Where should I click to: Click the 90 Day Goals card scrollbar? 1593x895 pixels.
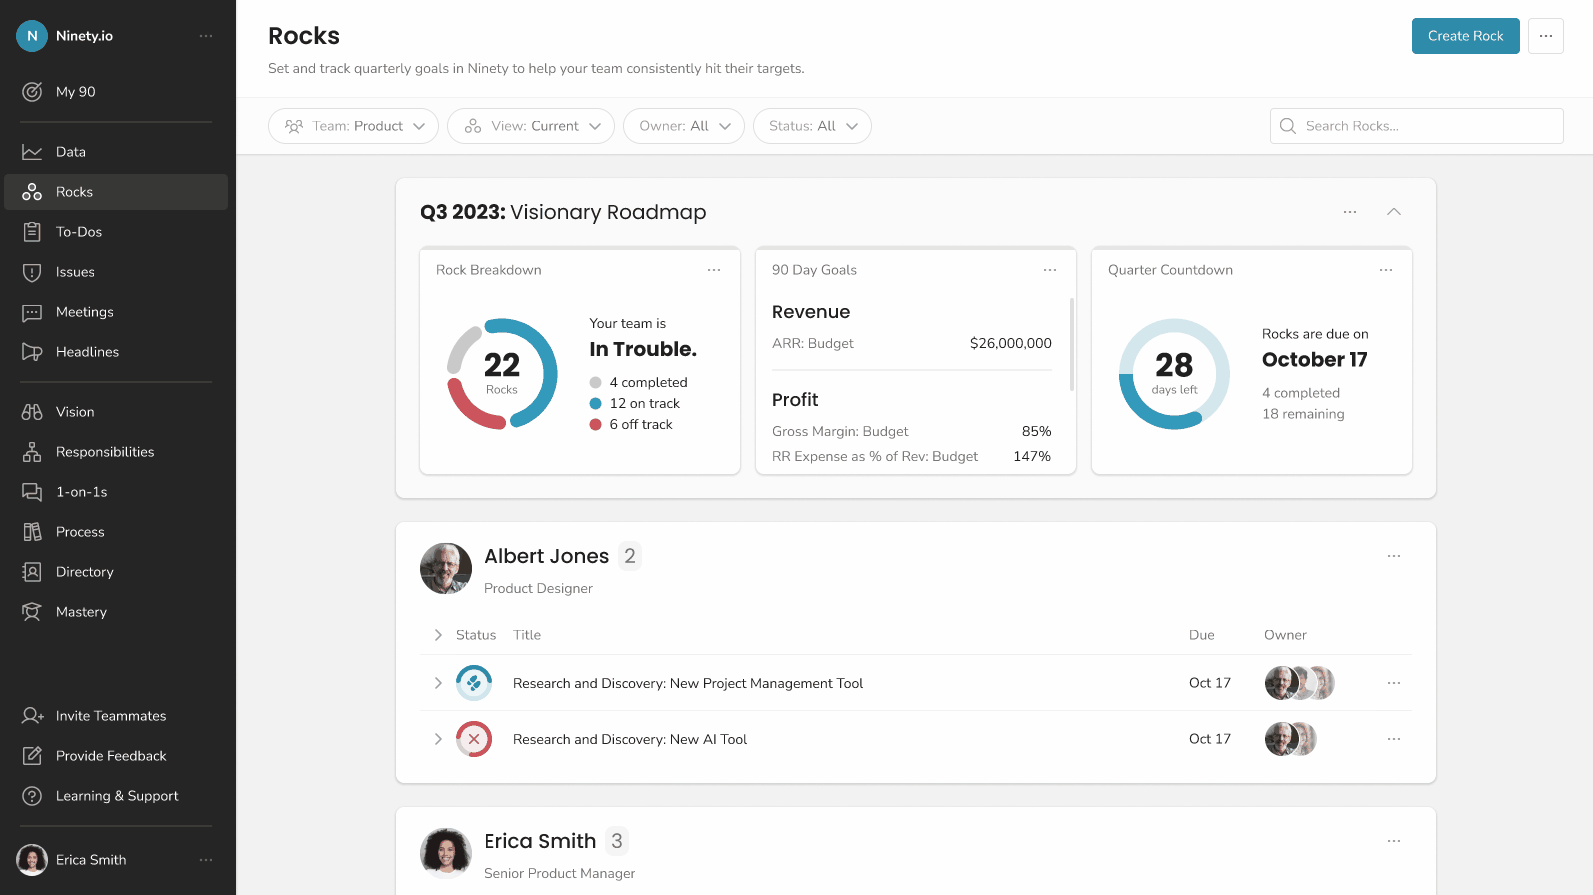click(x=1072, y=345)
